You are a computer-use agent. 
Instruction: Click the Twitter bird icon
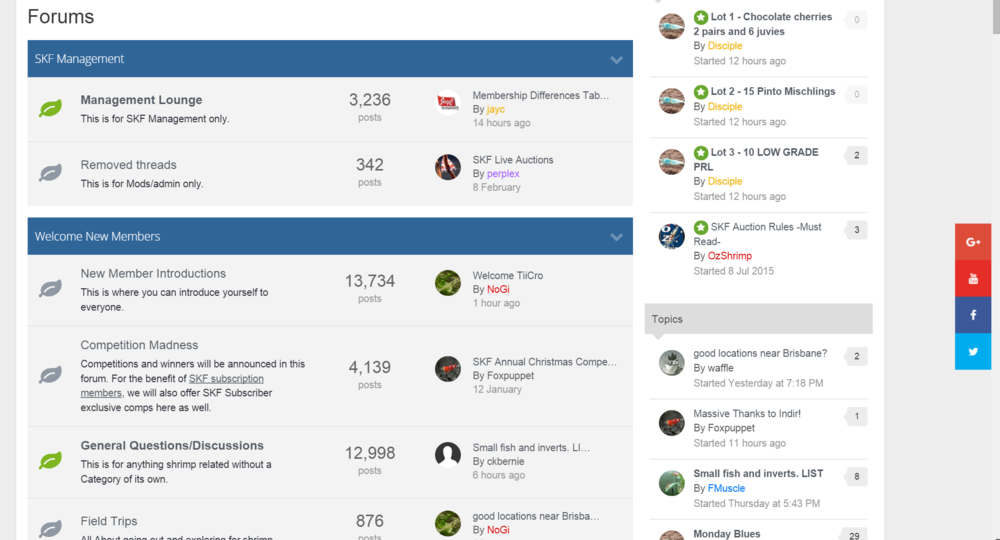973,351
